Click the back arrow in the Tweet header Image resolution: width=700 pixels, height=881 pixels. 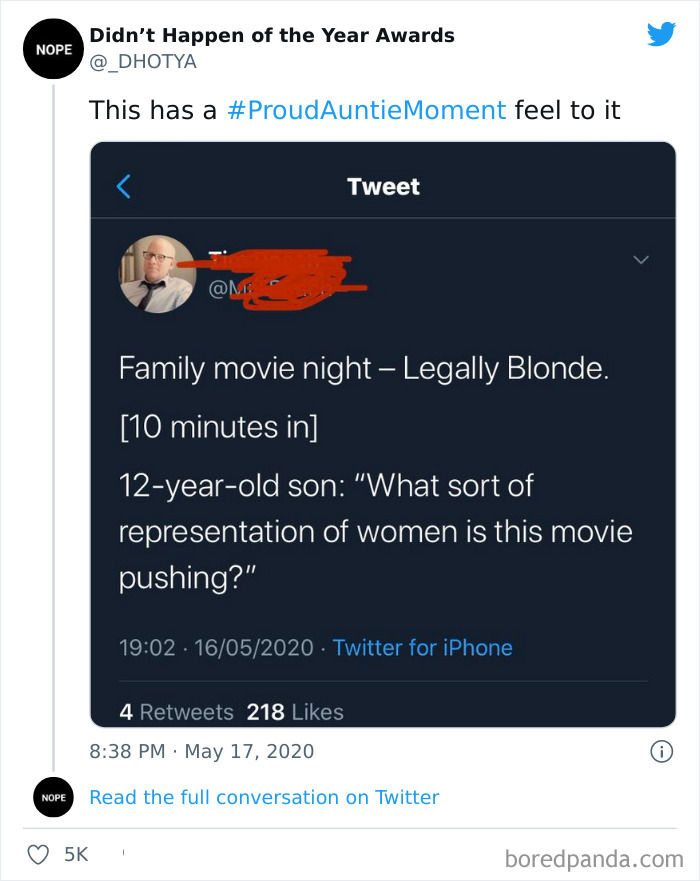pos(122,186)
